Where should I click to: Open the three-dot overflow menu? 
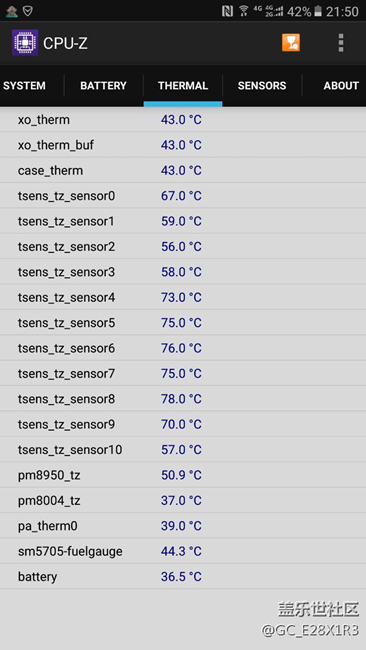[341, 43]
